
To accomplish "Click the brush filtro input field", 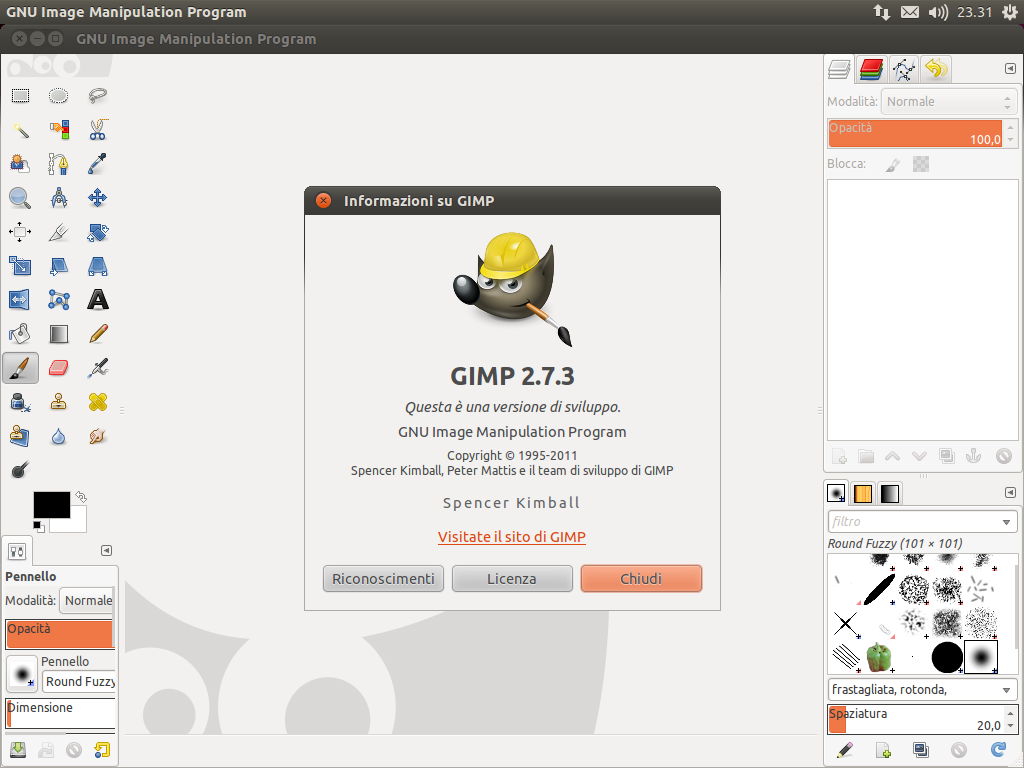I will [x=913, y=522].
